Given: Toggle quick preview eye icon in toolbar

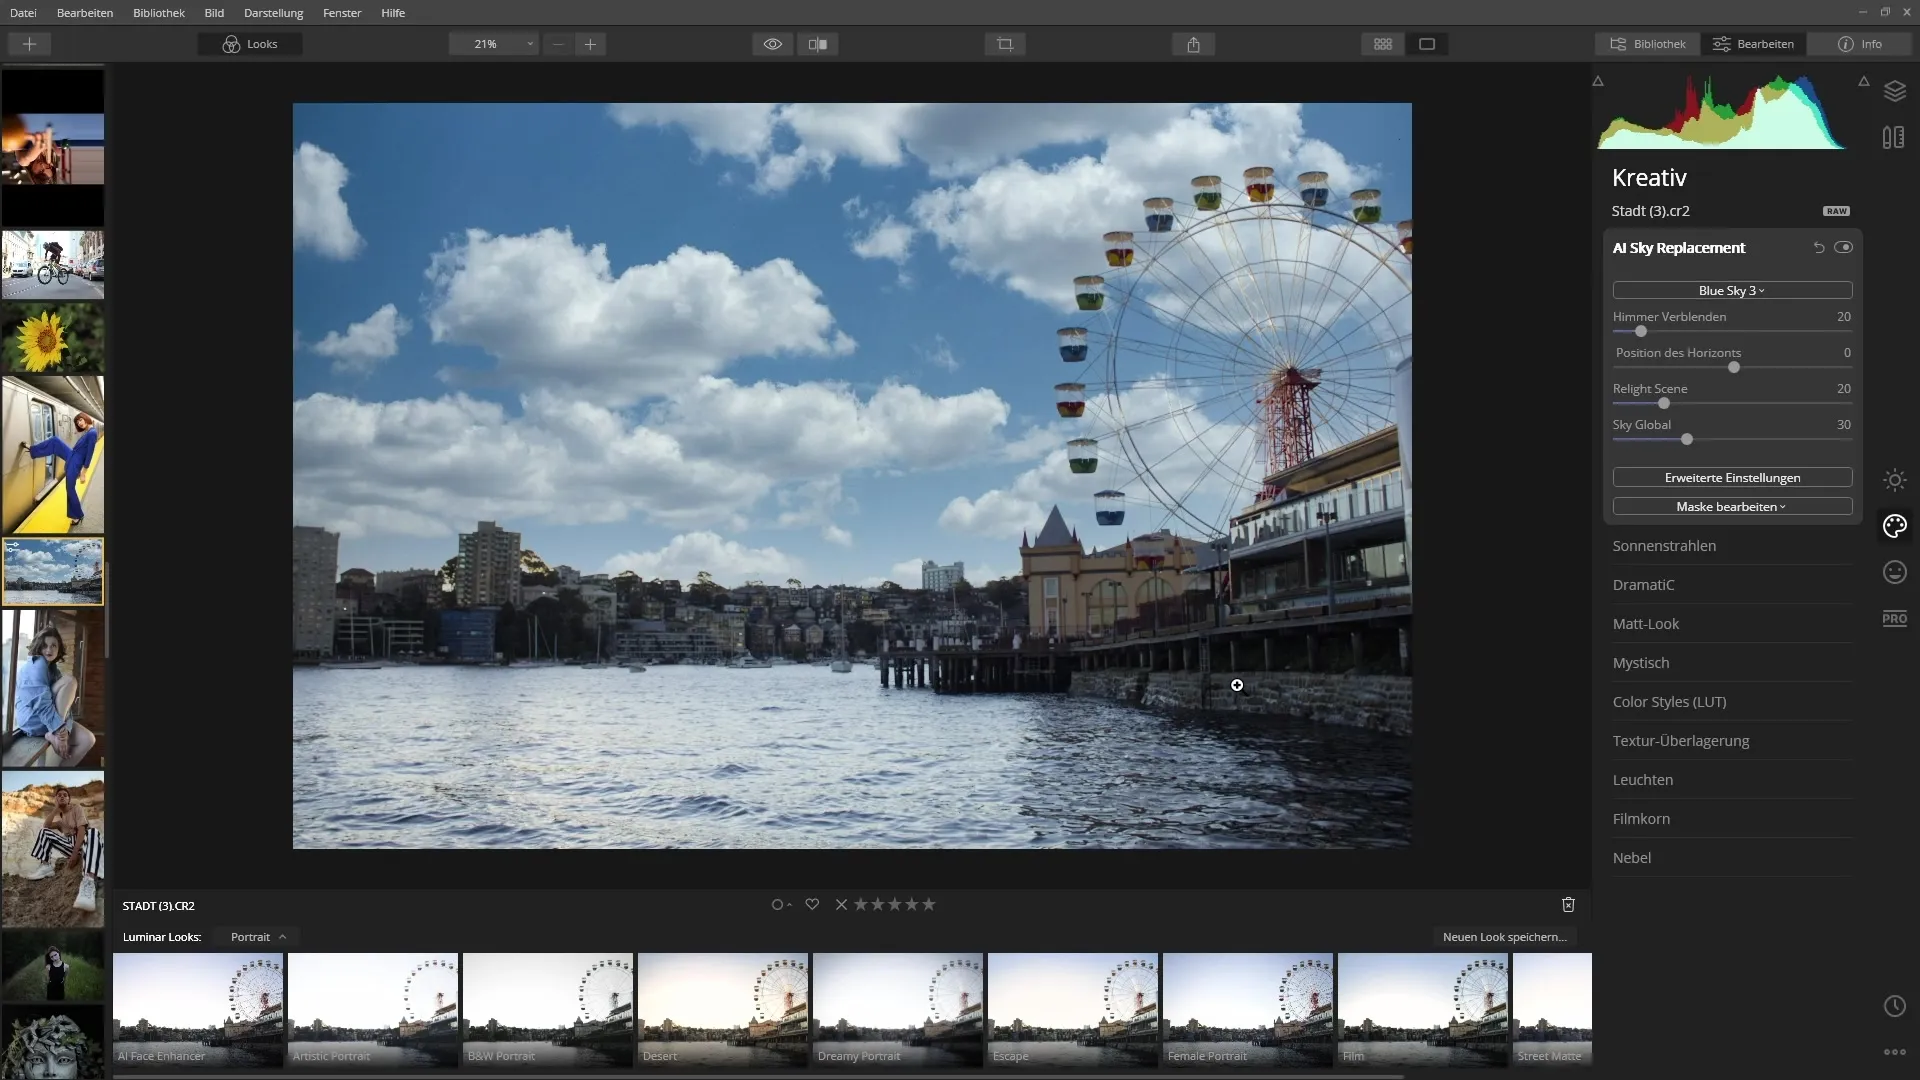Looking at the screenshot, I should [772, 44].
